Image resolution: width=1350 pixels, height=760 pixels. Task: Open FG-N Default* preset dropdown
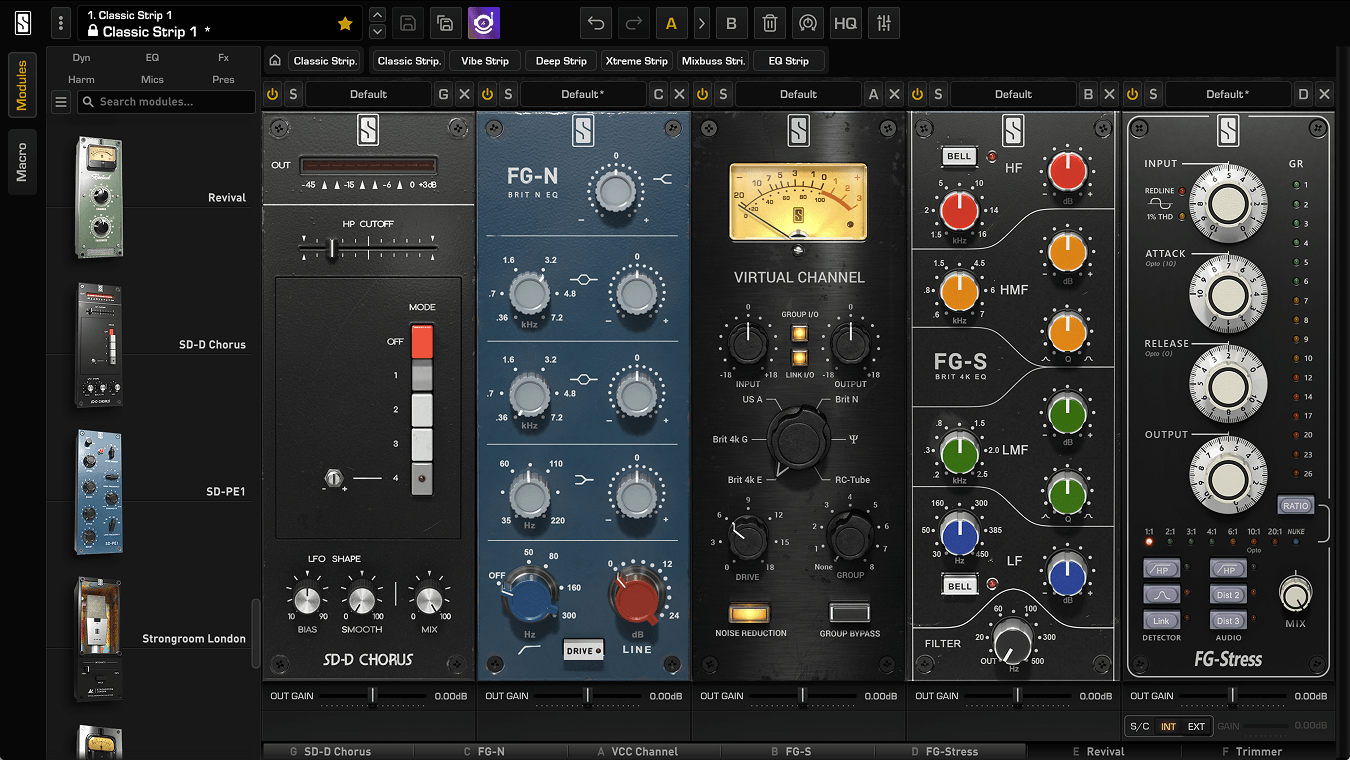[583, 94]
